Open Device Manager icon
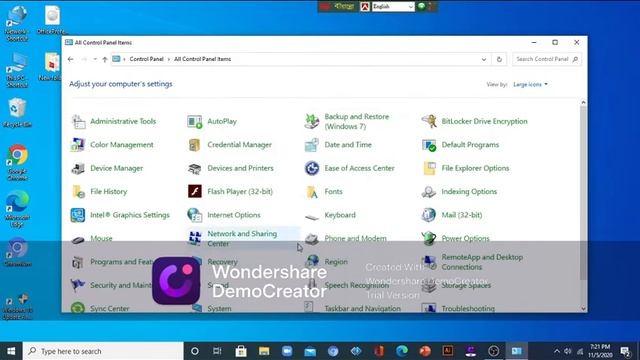 coord(78,168)
